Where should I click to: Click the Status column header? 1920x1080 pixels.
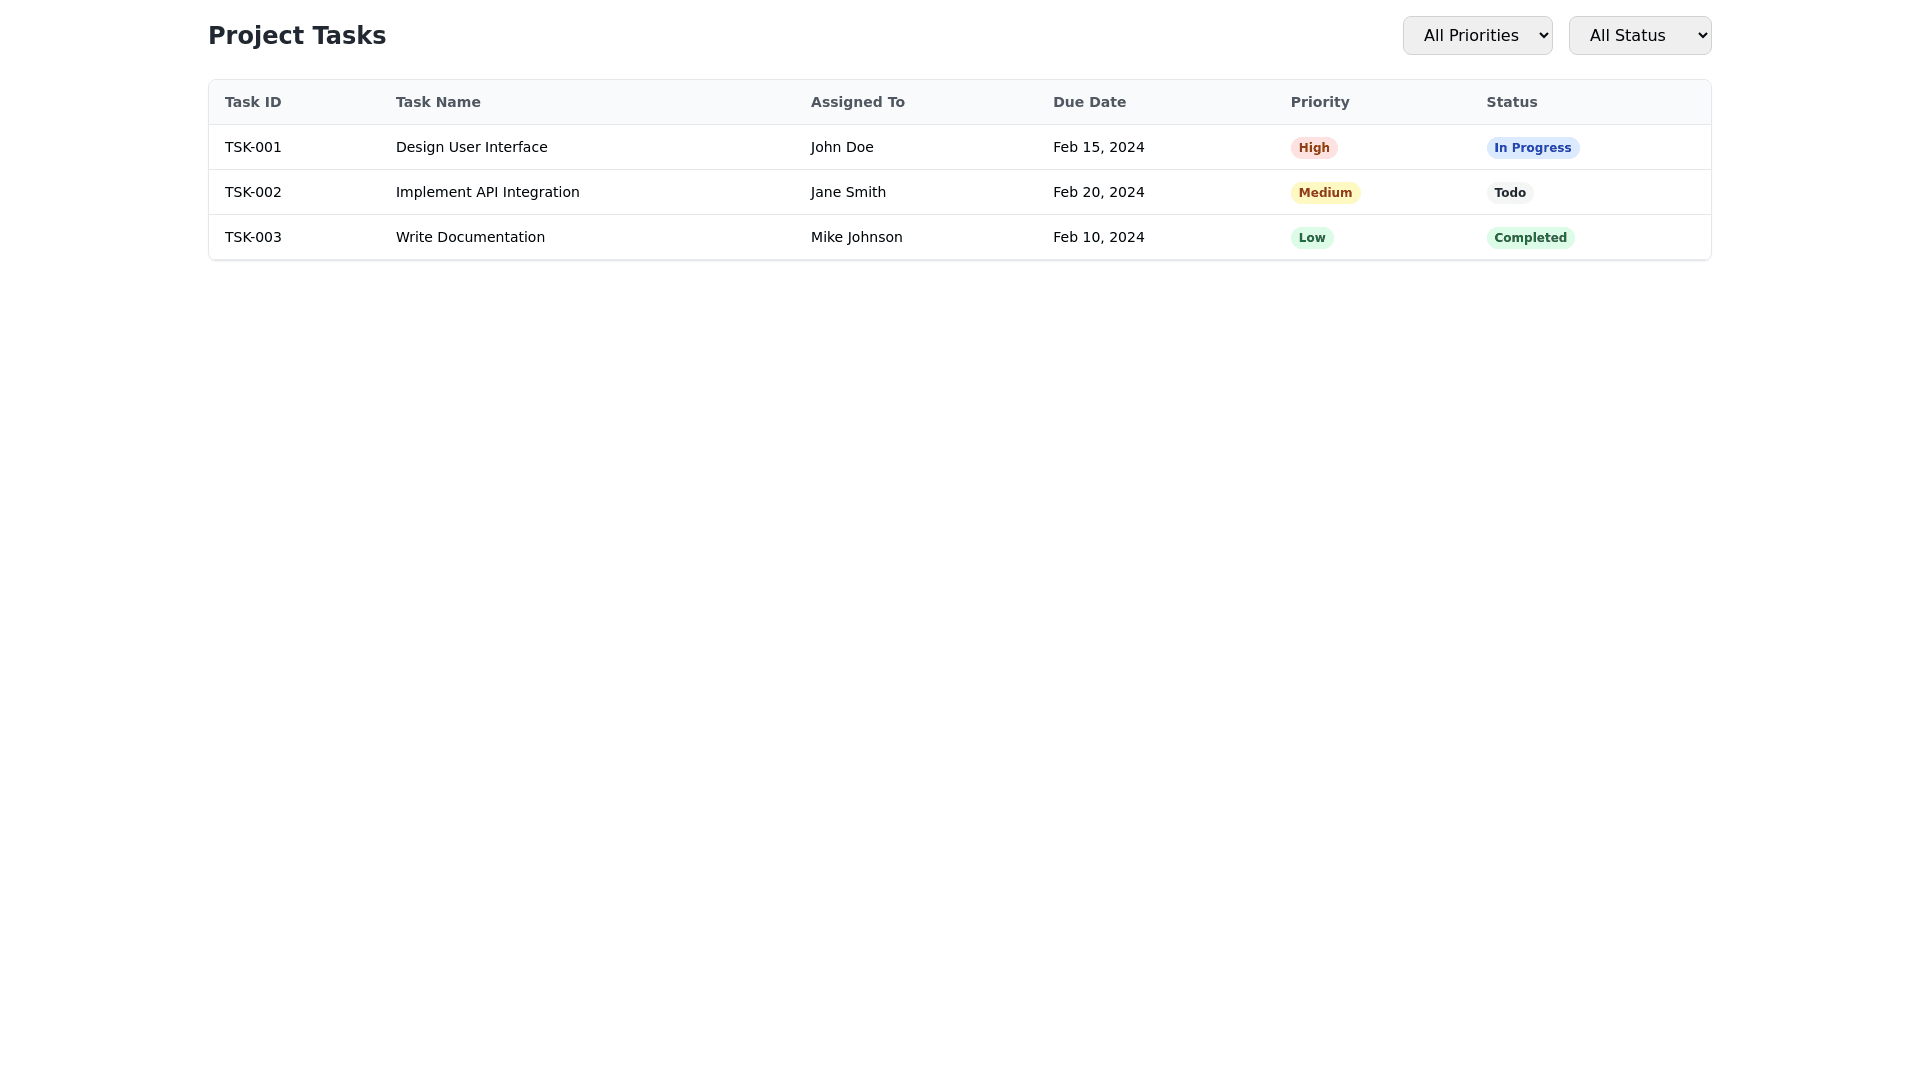pos(1511,102)
